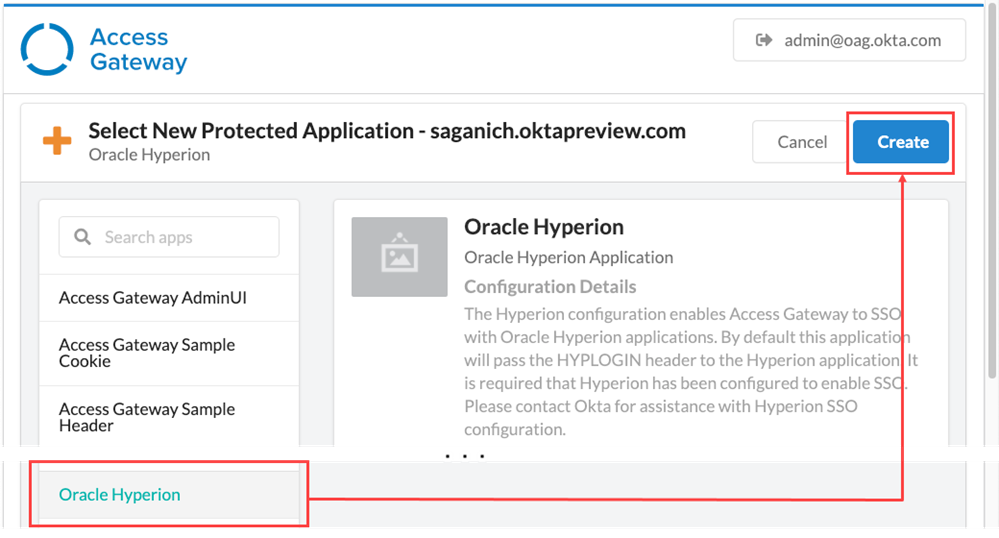Viewport: 999px width, 538px height.
Task: Select Access Gateway AdminUI from list
Action: (x=152, y=298)
